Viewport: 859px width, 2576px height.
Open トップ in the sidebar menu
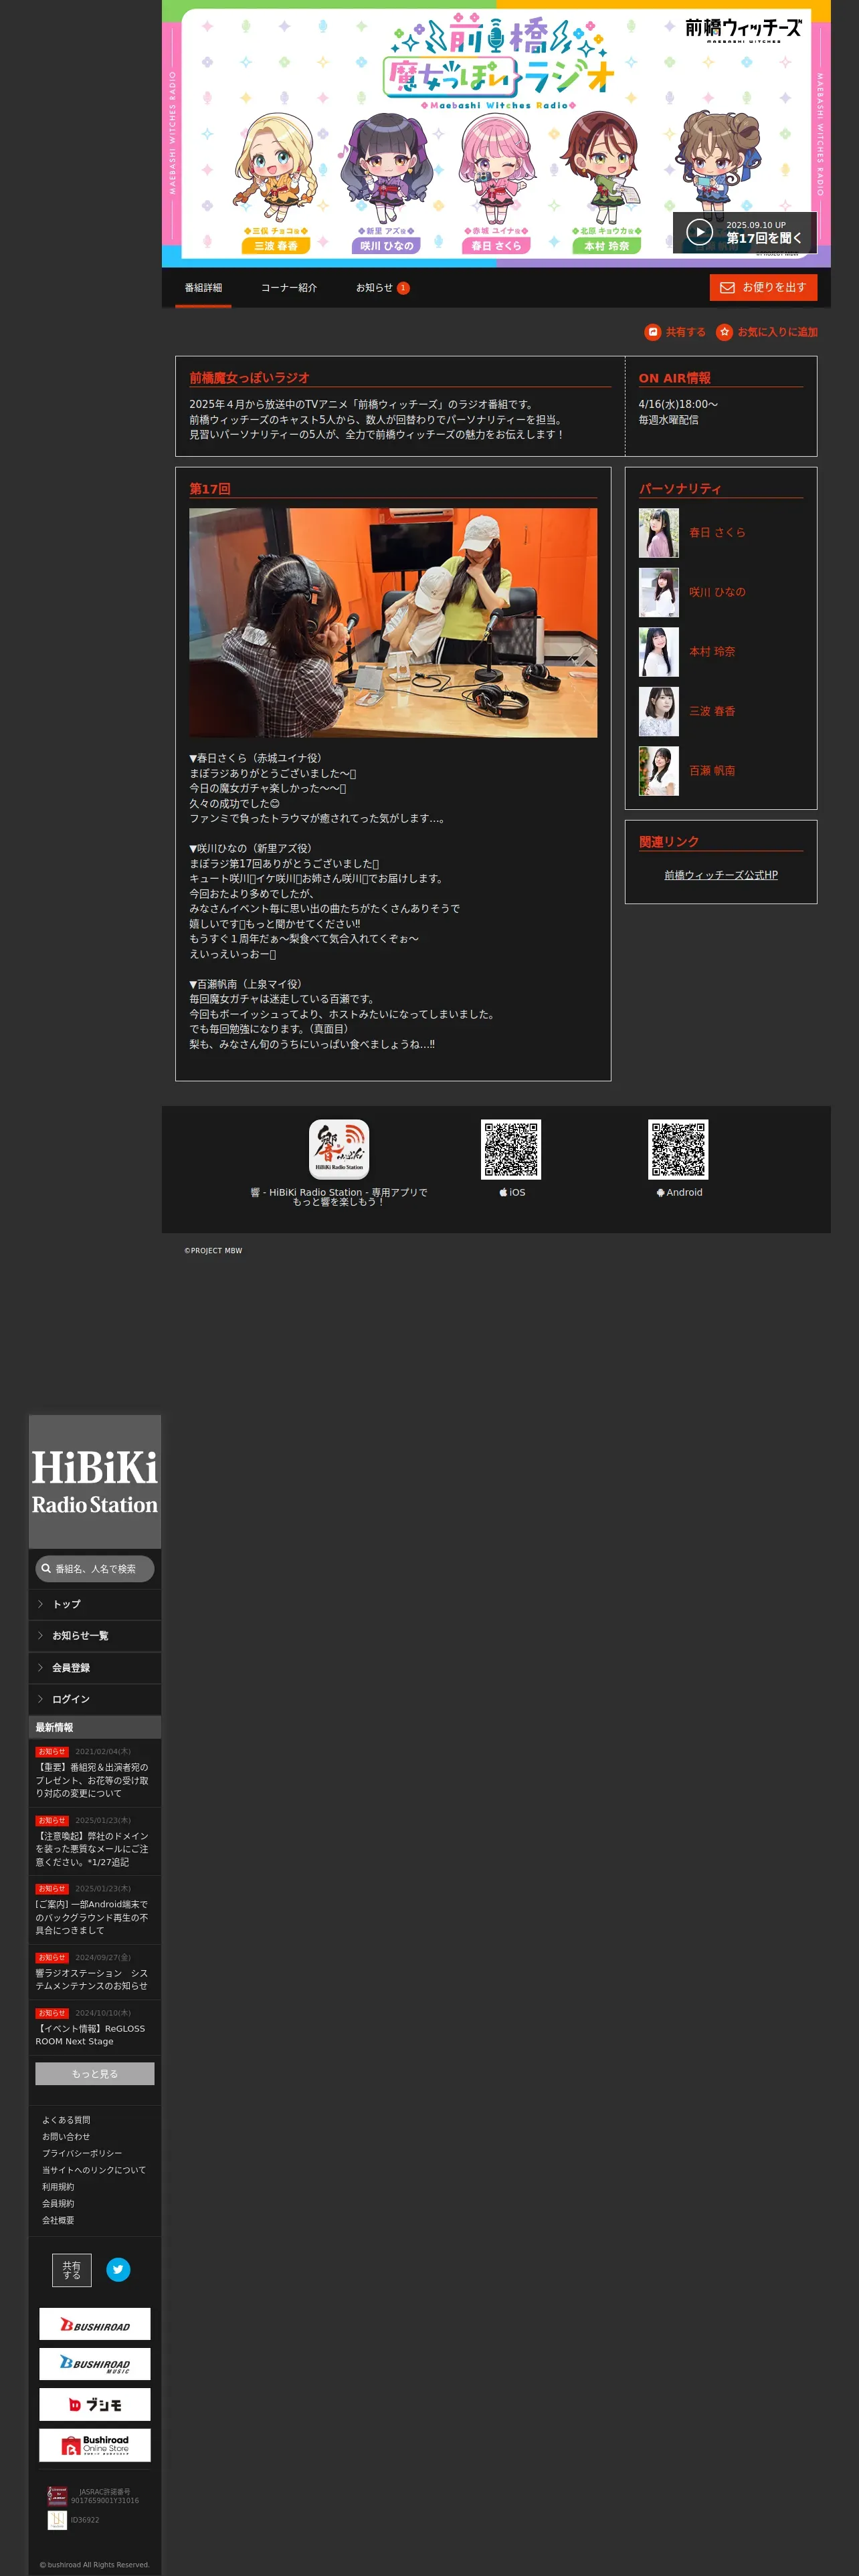tap(95, 1605)
